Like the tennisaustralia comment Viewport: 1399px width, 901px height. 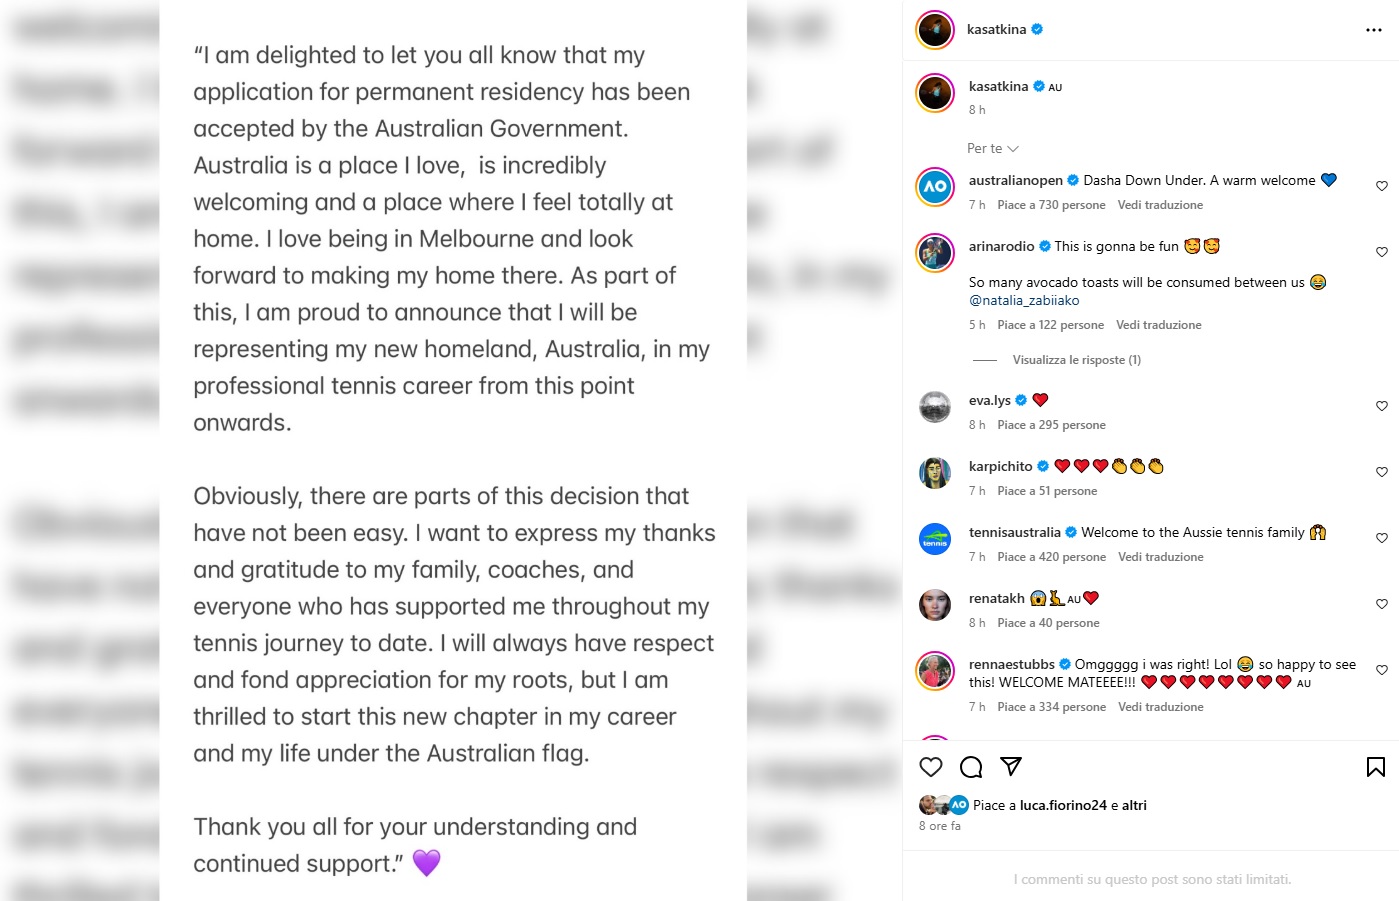tap(1382, 538)
